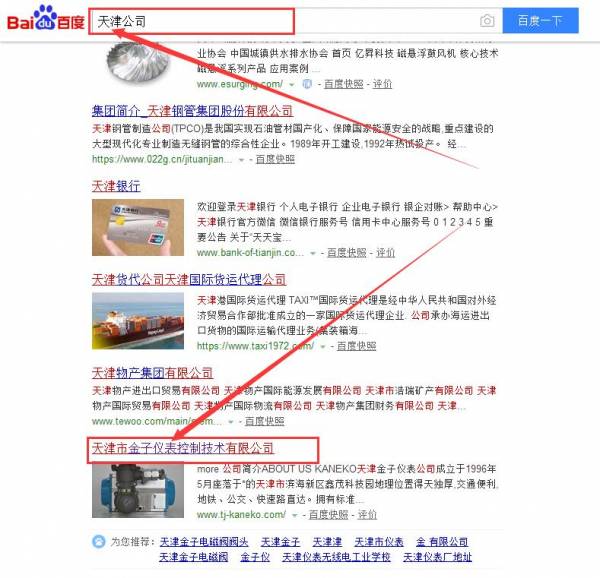The height and width of the screenshot is (578, 600).
Task: Expand dropdown arrow after 022g.cn URL
Action: pyautogui.click(x=241, y=160)
